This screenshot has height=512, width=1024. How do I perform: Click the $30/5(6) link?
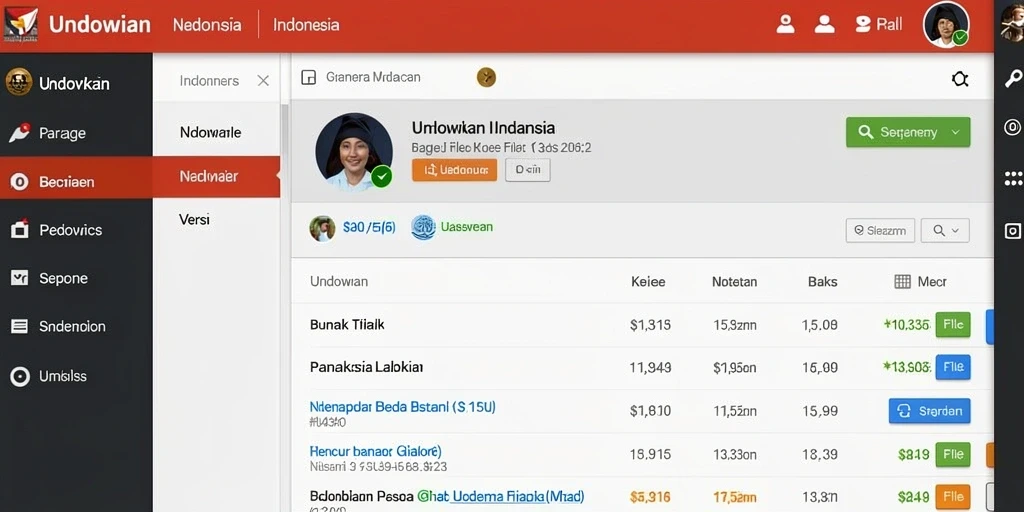pyautogui.click(x=369, y=227)
